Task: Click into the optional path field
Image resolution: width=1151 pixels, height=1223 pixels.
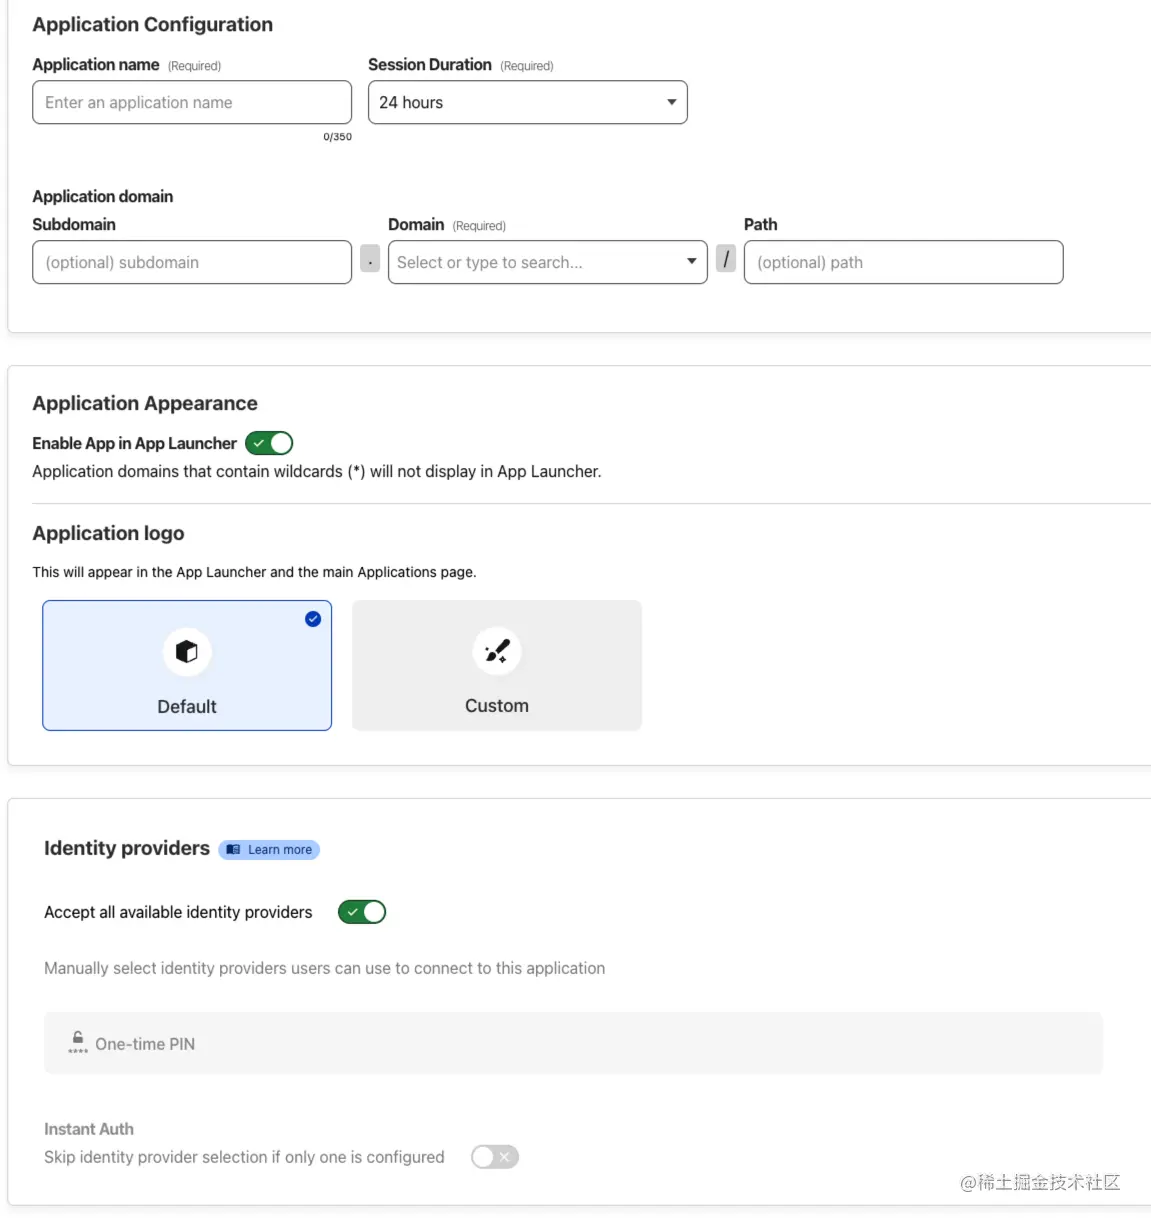Action: click(x=904, y=262)
